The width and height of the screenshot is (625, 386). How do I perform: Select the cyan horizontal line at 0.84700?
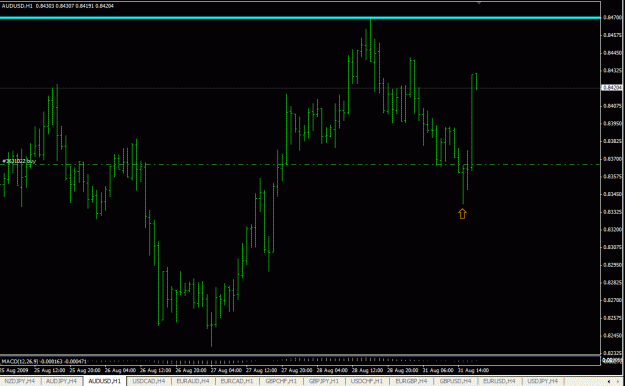click(x=300, y=18)
